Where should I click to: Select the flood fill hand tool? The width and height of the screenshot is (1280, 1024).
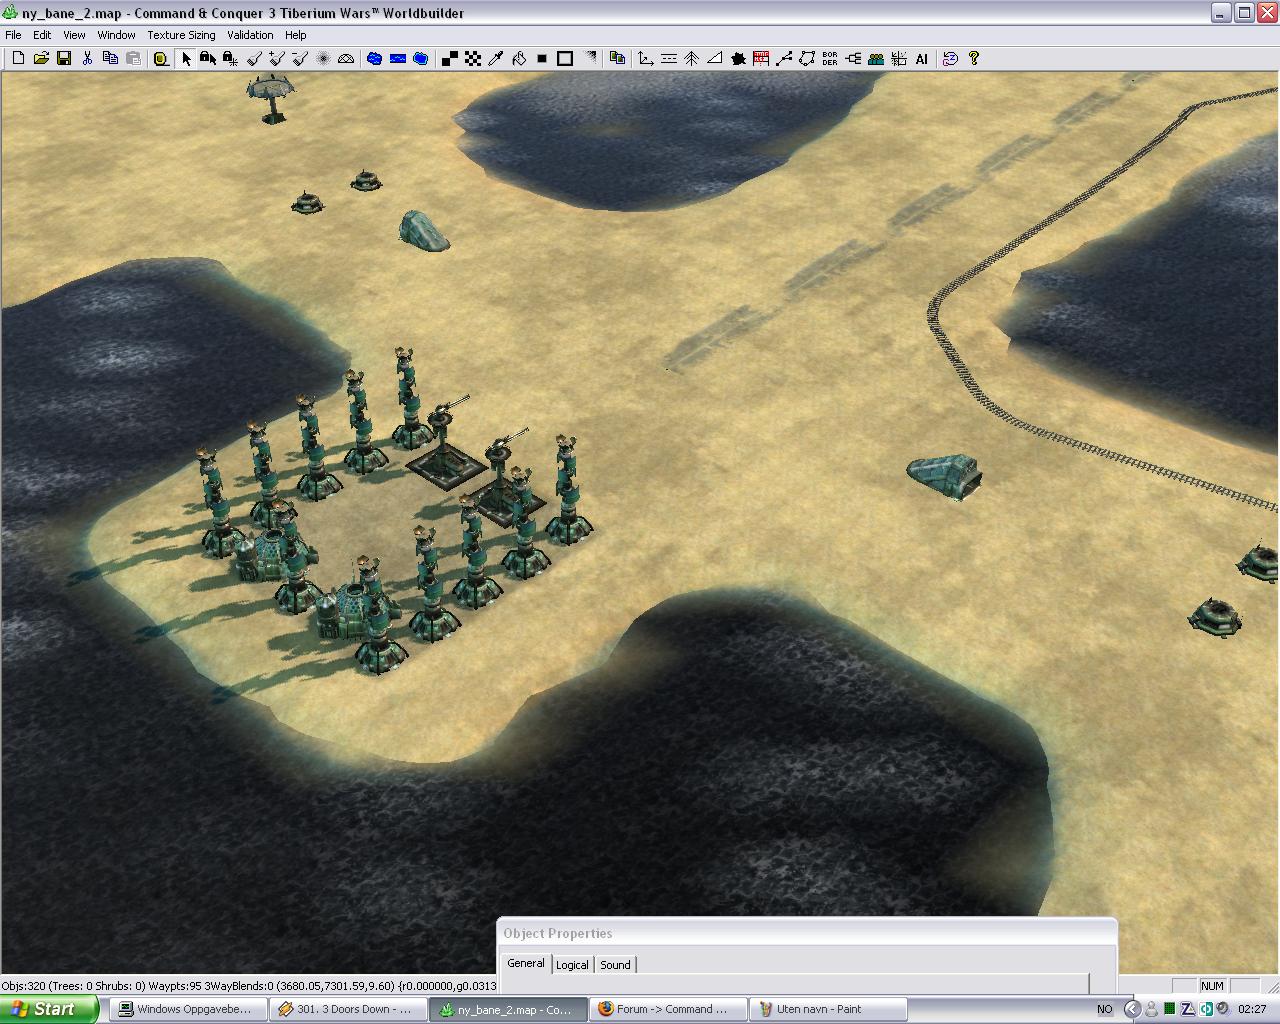tap(519, 59)
